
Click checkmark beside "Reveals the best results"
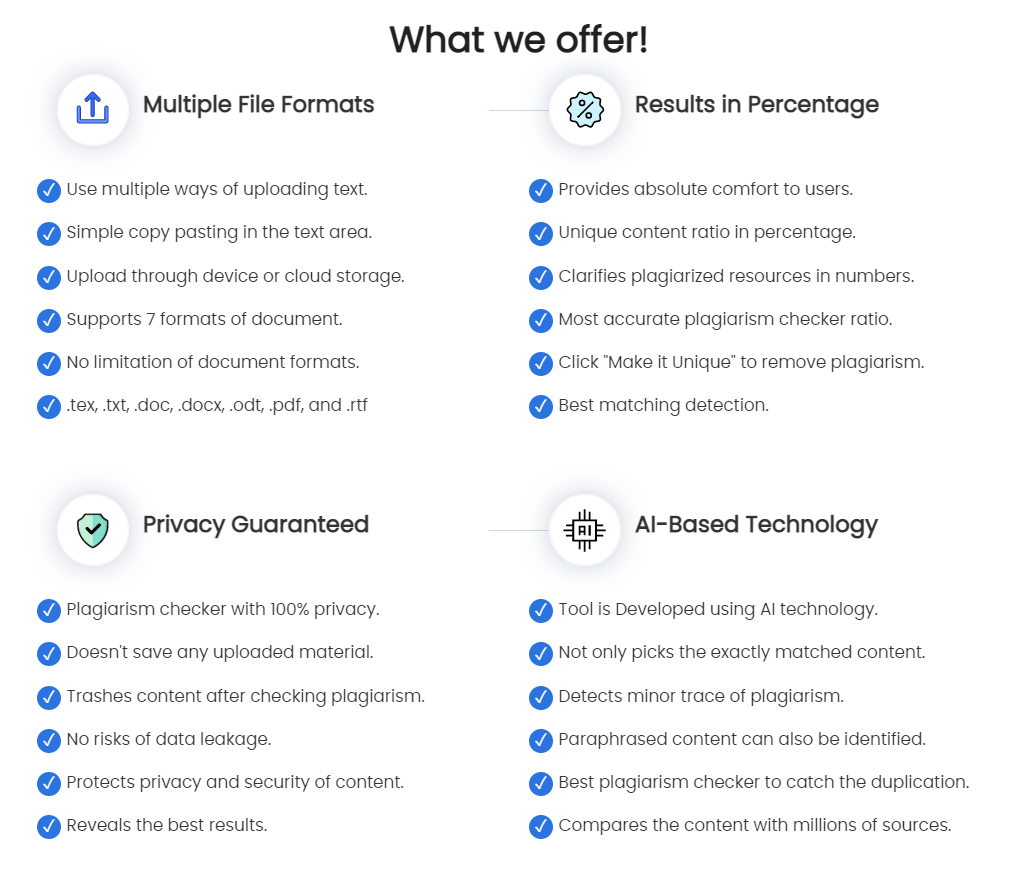coord(48,826)
